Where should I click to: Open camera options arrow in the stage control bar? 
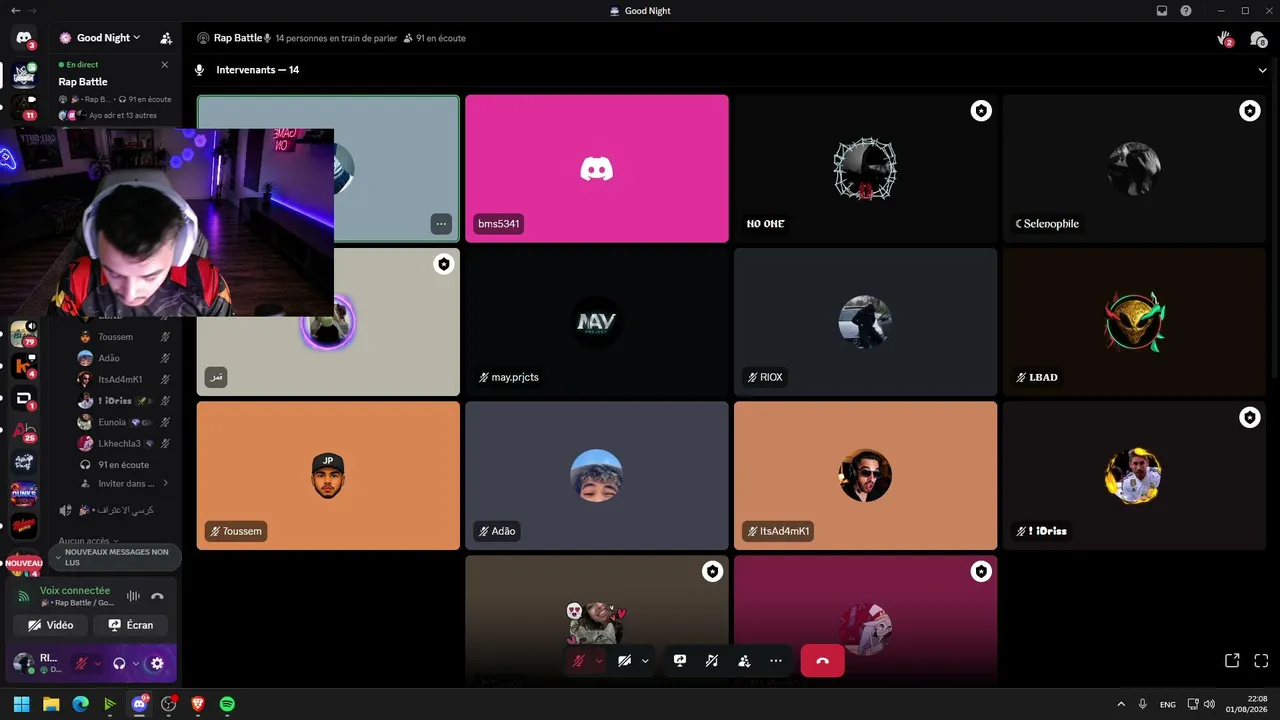[x=645, y=661]
